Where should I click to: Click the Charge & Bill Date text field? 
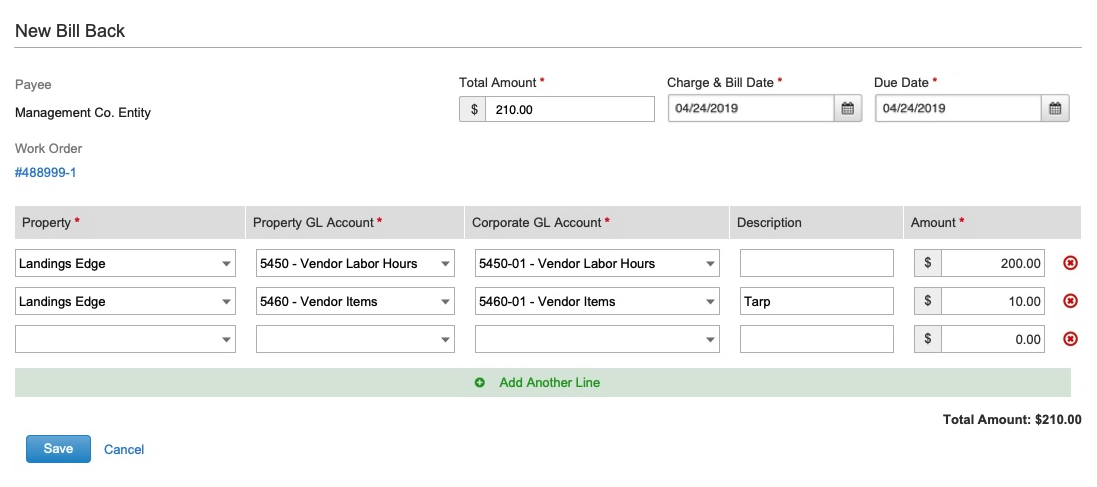pos(751,109)
